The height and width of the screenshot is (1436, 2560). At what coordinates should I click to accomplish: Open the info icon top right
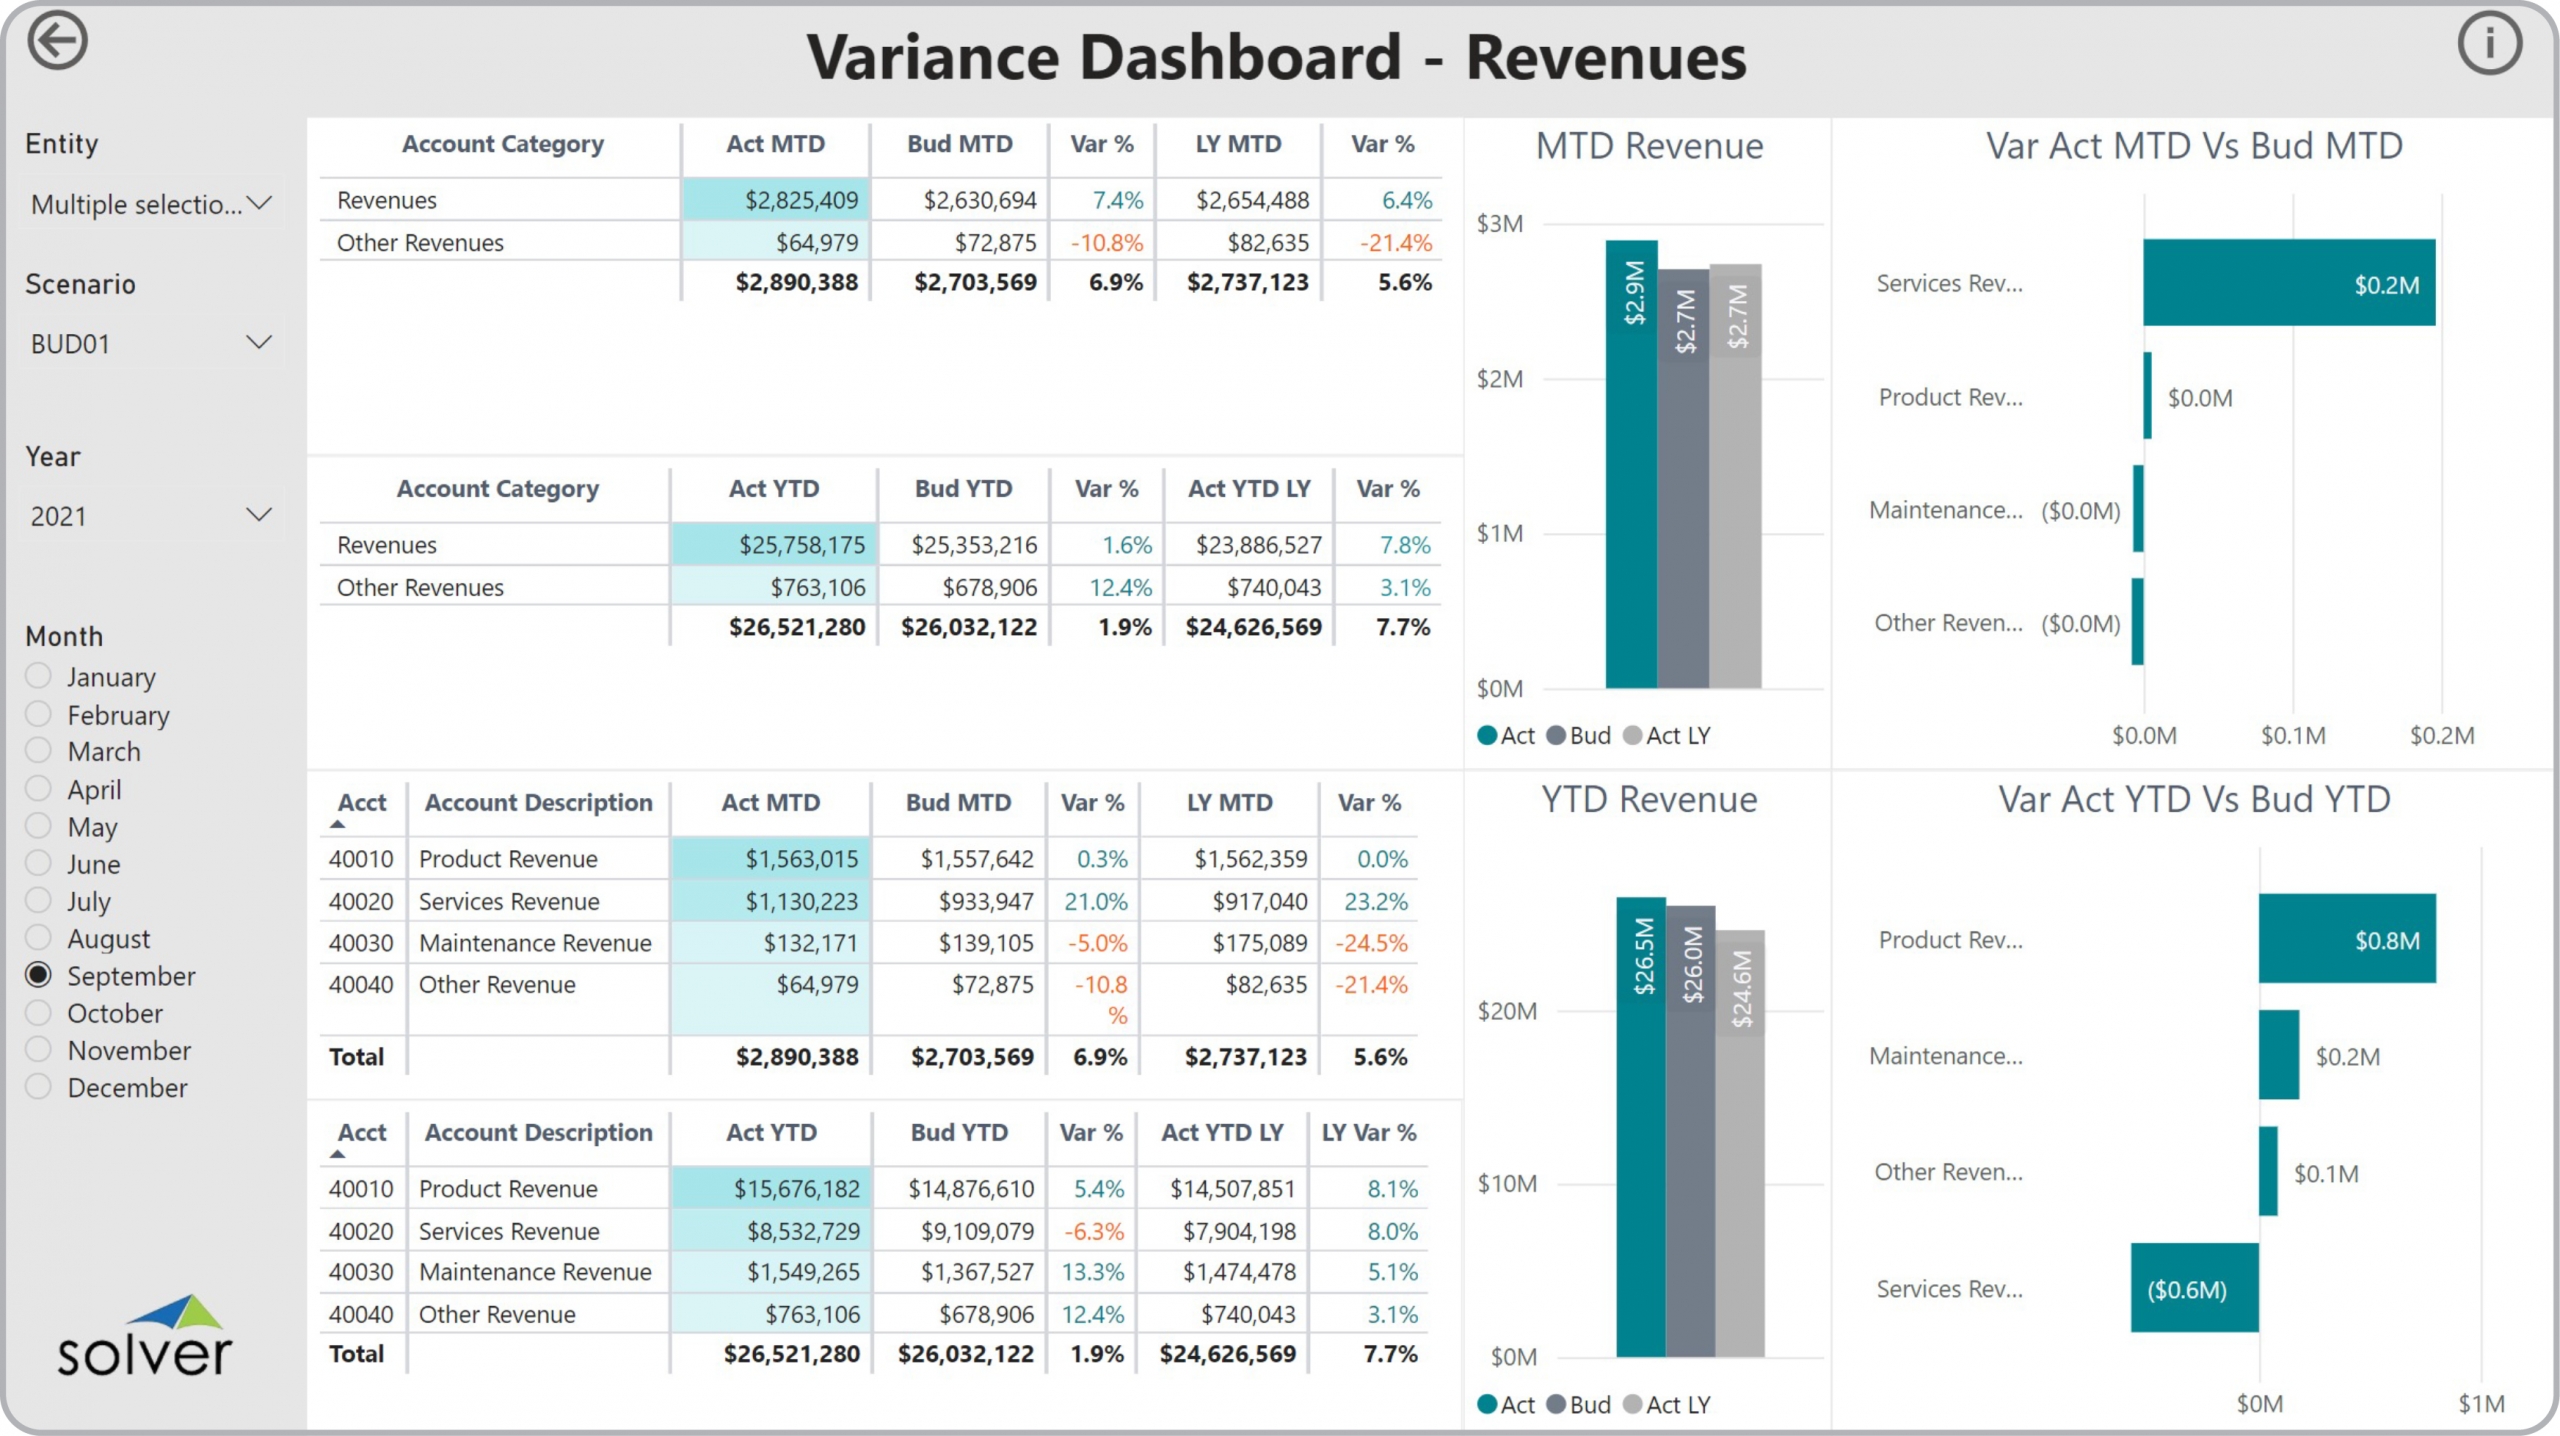(2489, 44)
